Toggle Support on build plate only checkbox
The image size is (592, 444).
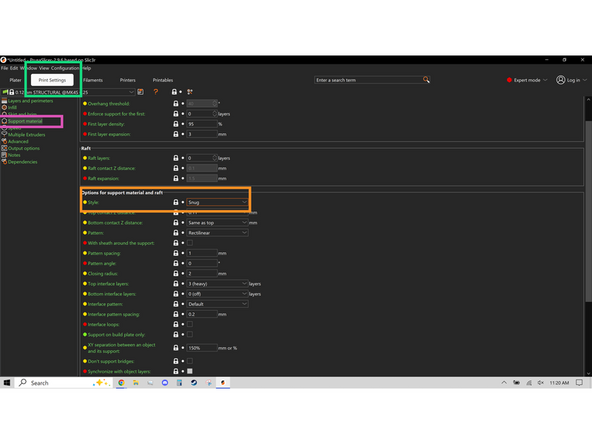[190, 335]
